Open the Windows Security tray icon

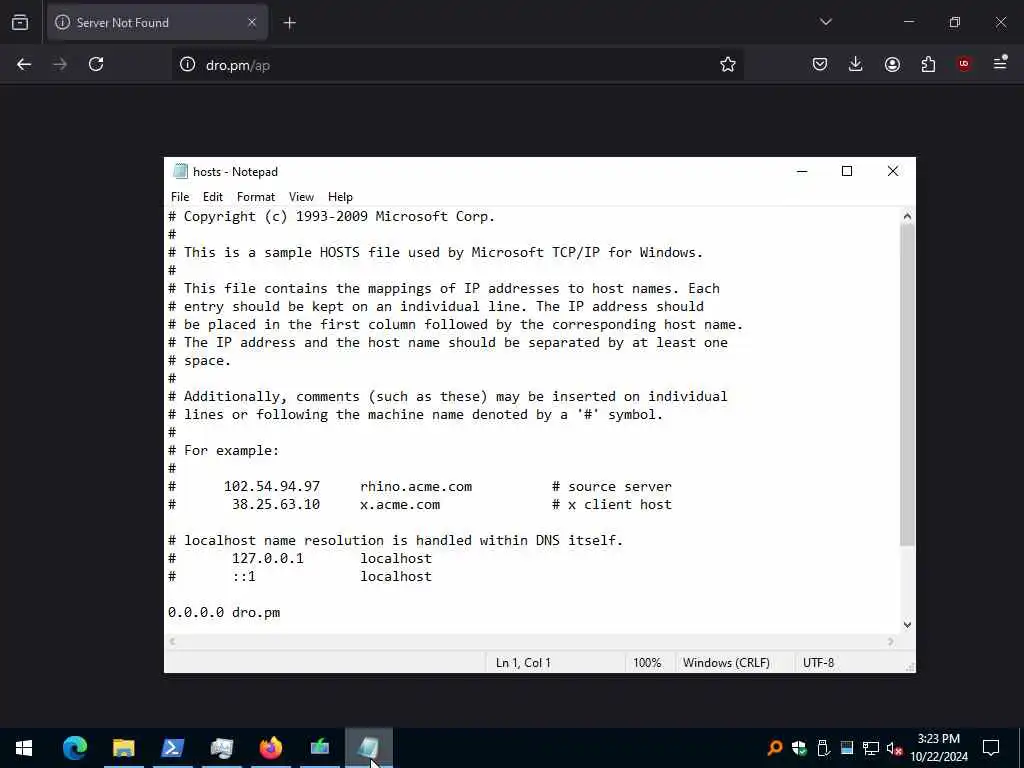tap(799, 748)
